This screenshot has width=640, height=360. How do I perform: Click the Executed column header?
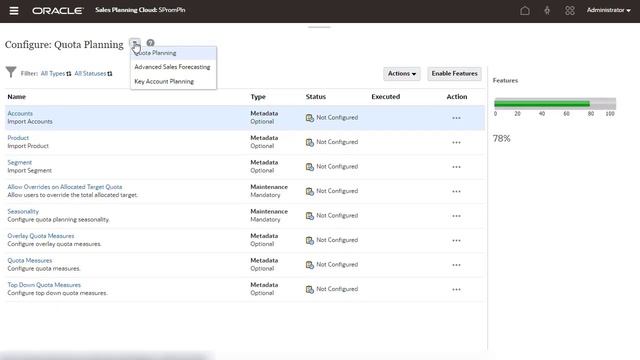(x=386, y=97)
